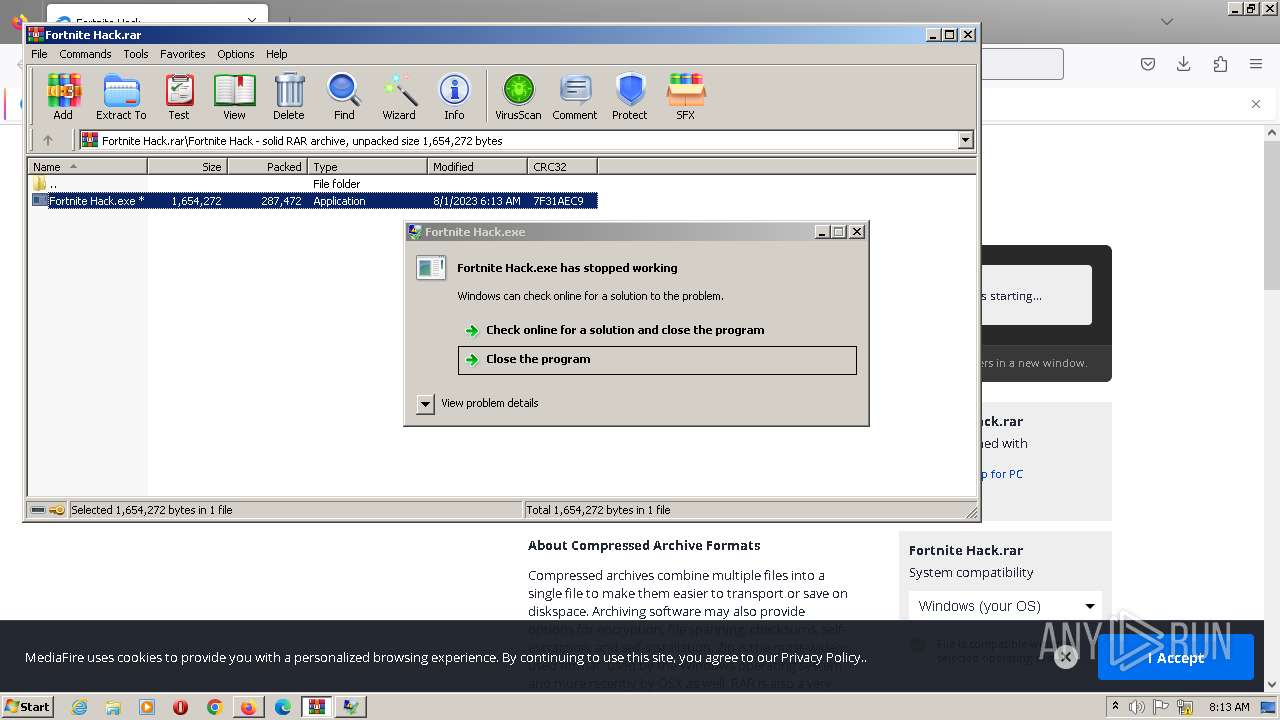Image resolution: width=1280 pixels, height=720 pixels.
Task: Click the Firefox address bar field
Action: click(x=1020, y=64)
